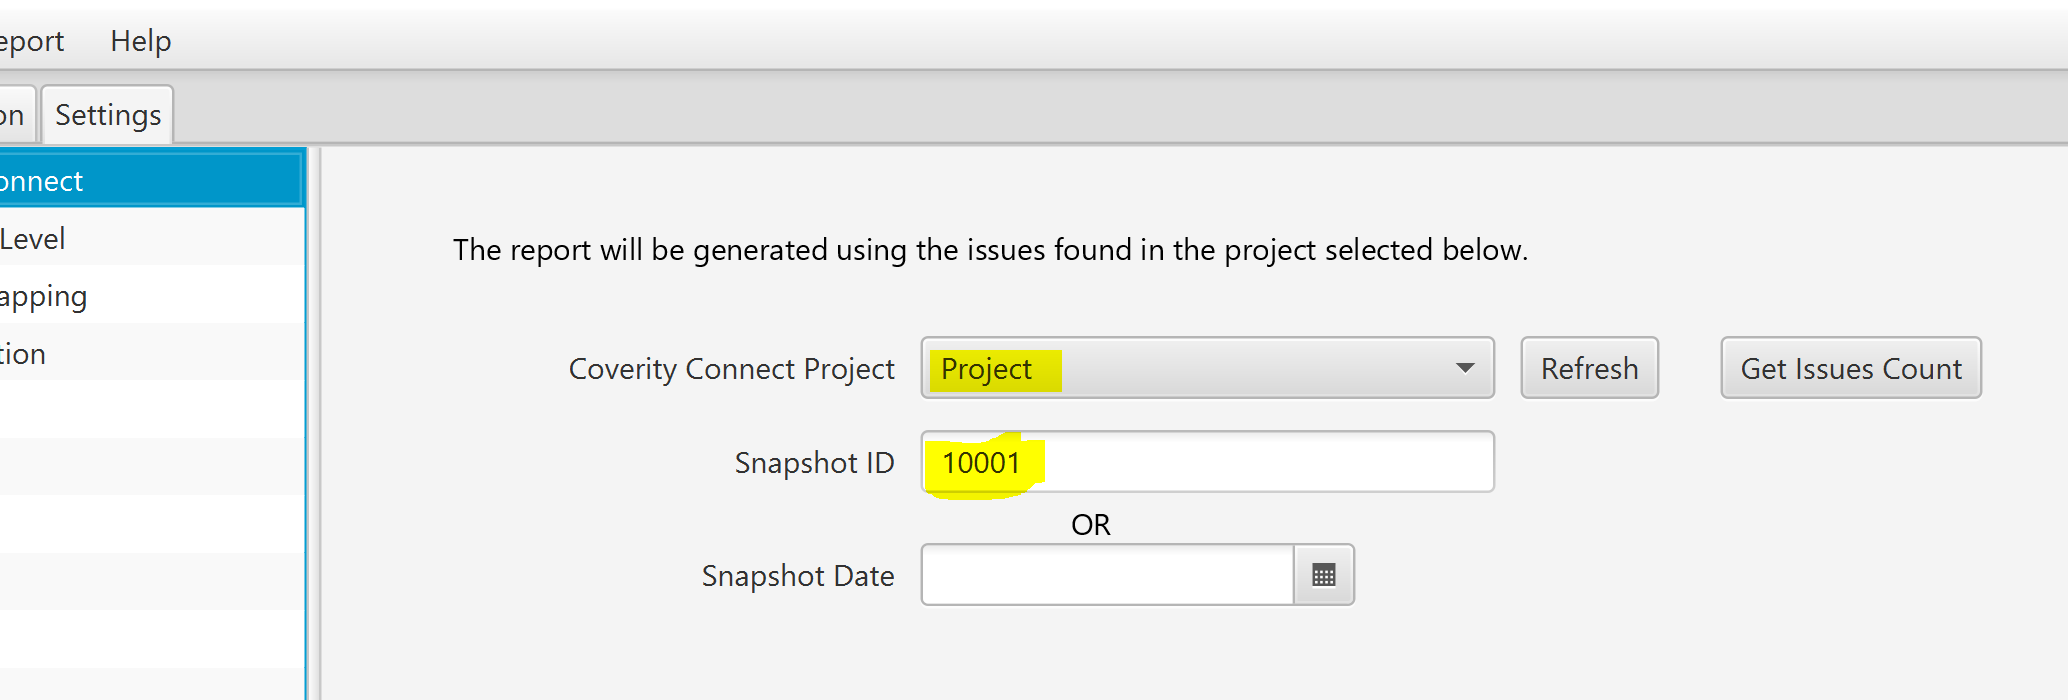Open the Report menu
The image size is (2068, 700).
pos(30,41)
